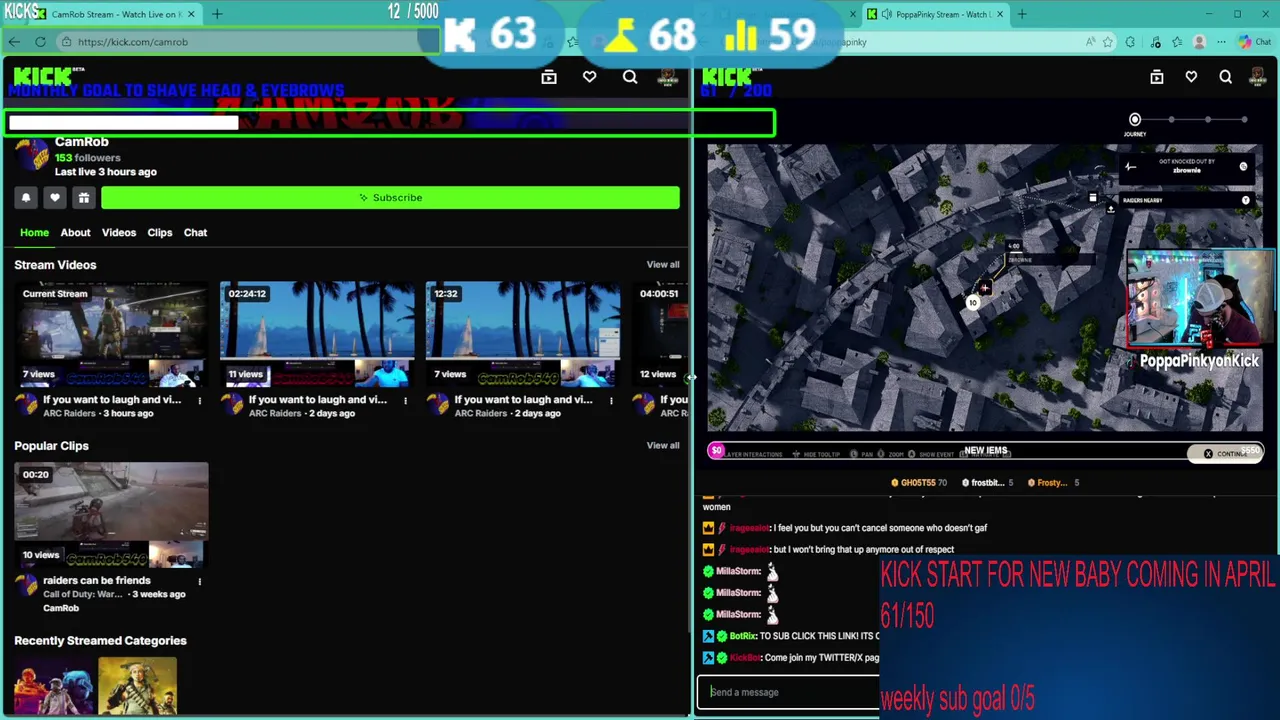Open the second recently streamed category cover

click(x=138, y=688)
